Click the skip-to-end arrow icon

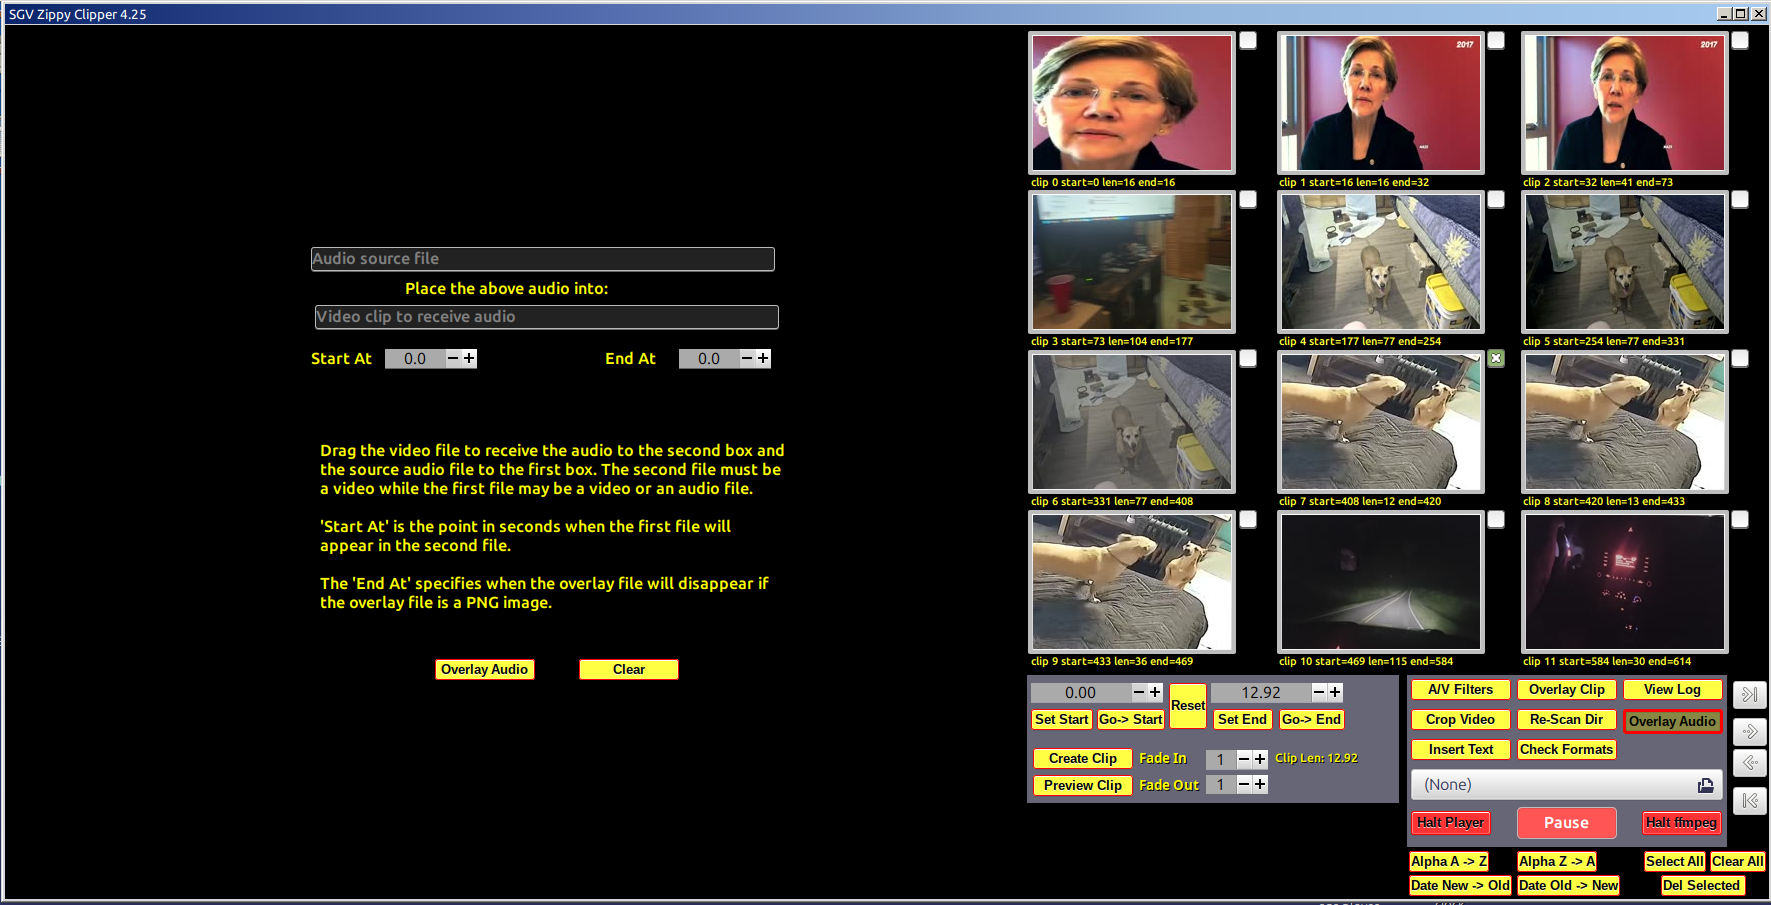click(x=1749, y=694)
